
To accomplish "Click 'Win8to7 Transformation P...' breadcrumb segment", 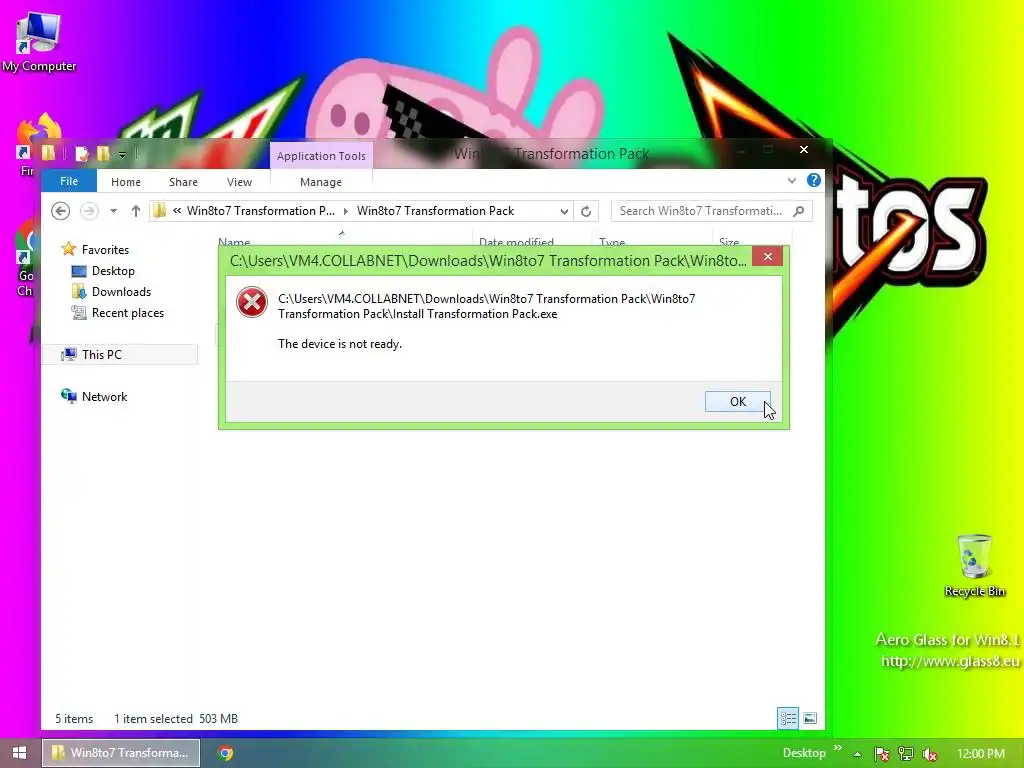I will pos(261,210).
